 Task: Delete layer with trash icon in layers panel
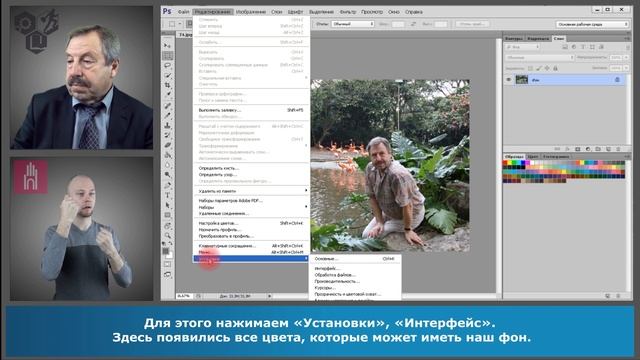(618, 149)
